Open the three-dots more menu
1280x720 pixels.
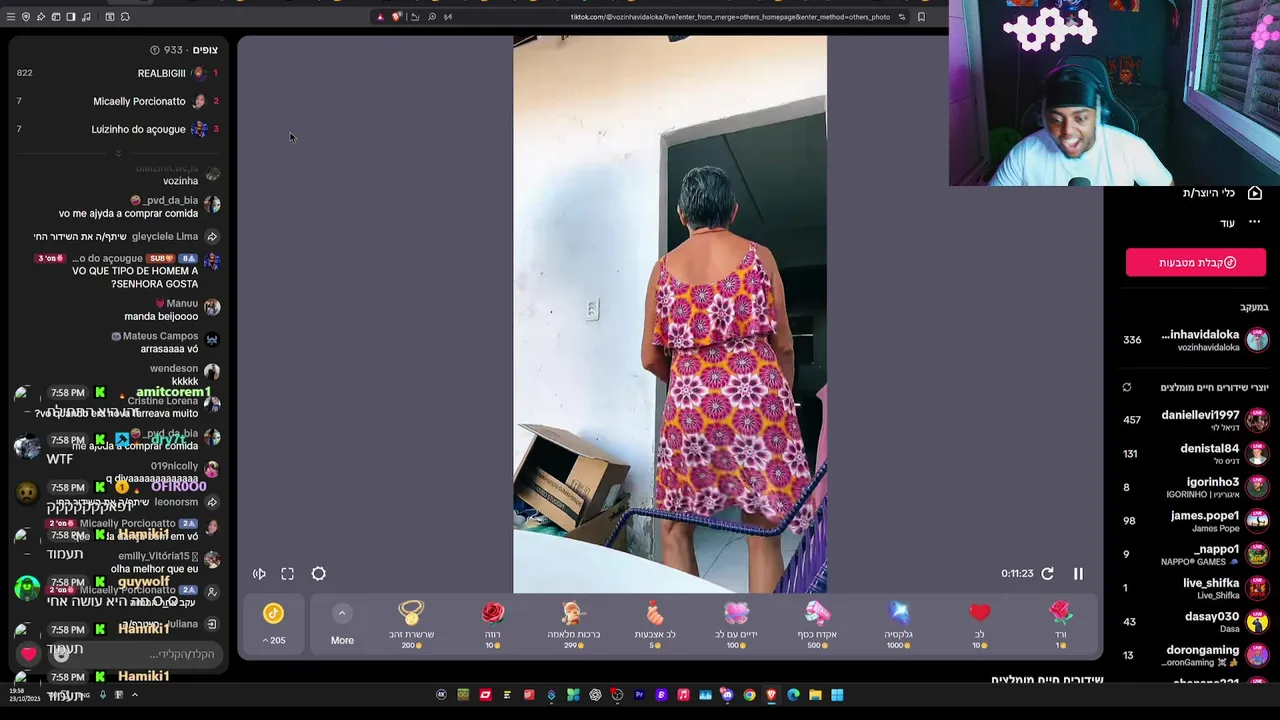coord(1255,222)
